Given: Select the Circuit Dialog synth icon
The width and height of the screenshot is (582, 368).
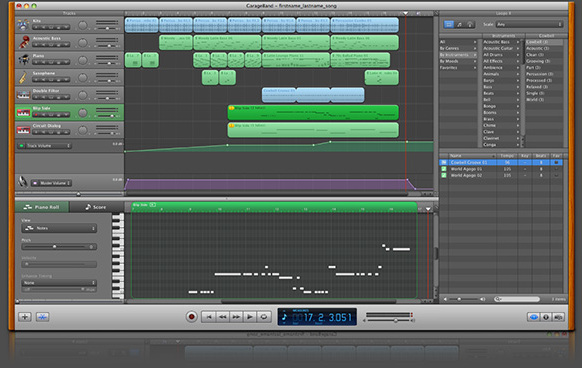Looking at the screenshot, I should click(23, 130).
